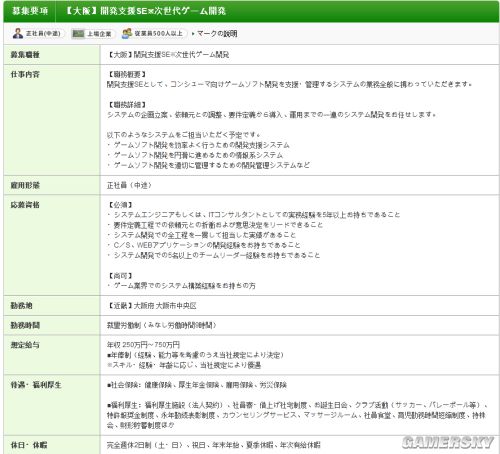This screenshot has width=500, height=454.
Task: Open the マークの説明 link
Action: tap(217, 34)
